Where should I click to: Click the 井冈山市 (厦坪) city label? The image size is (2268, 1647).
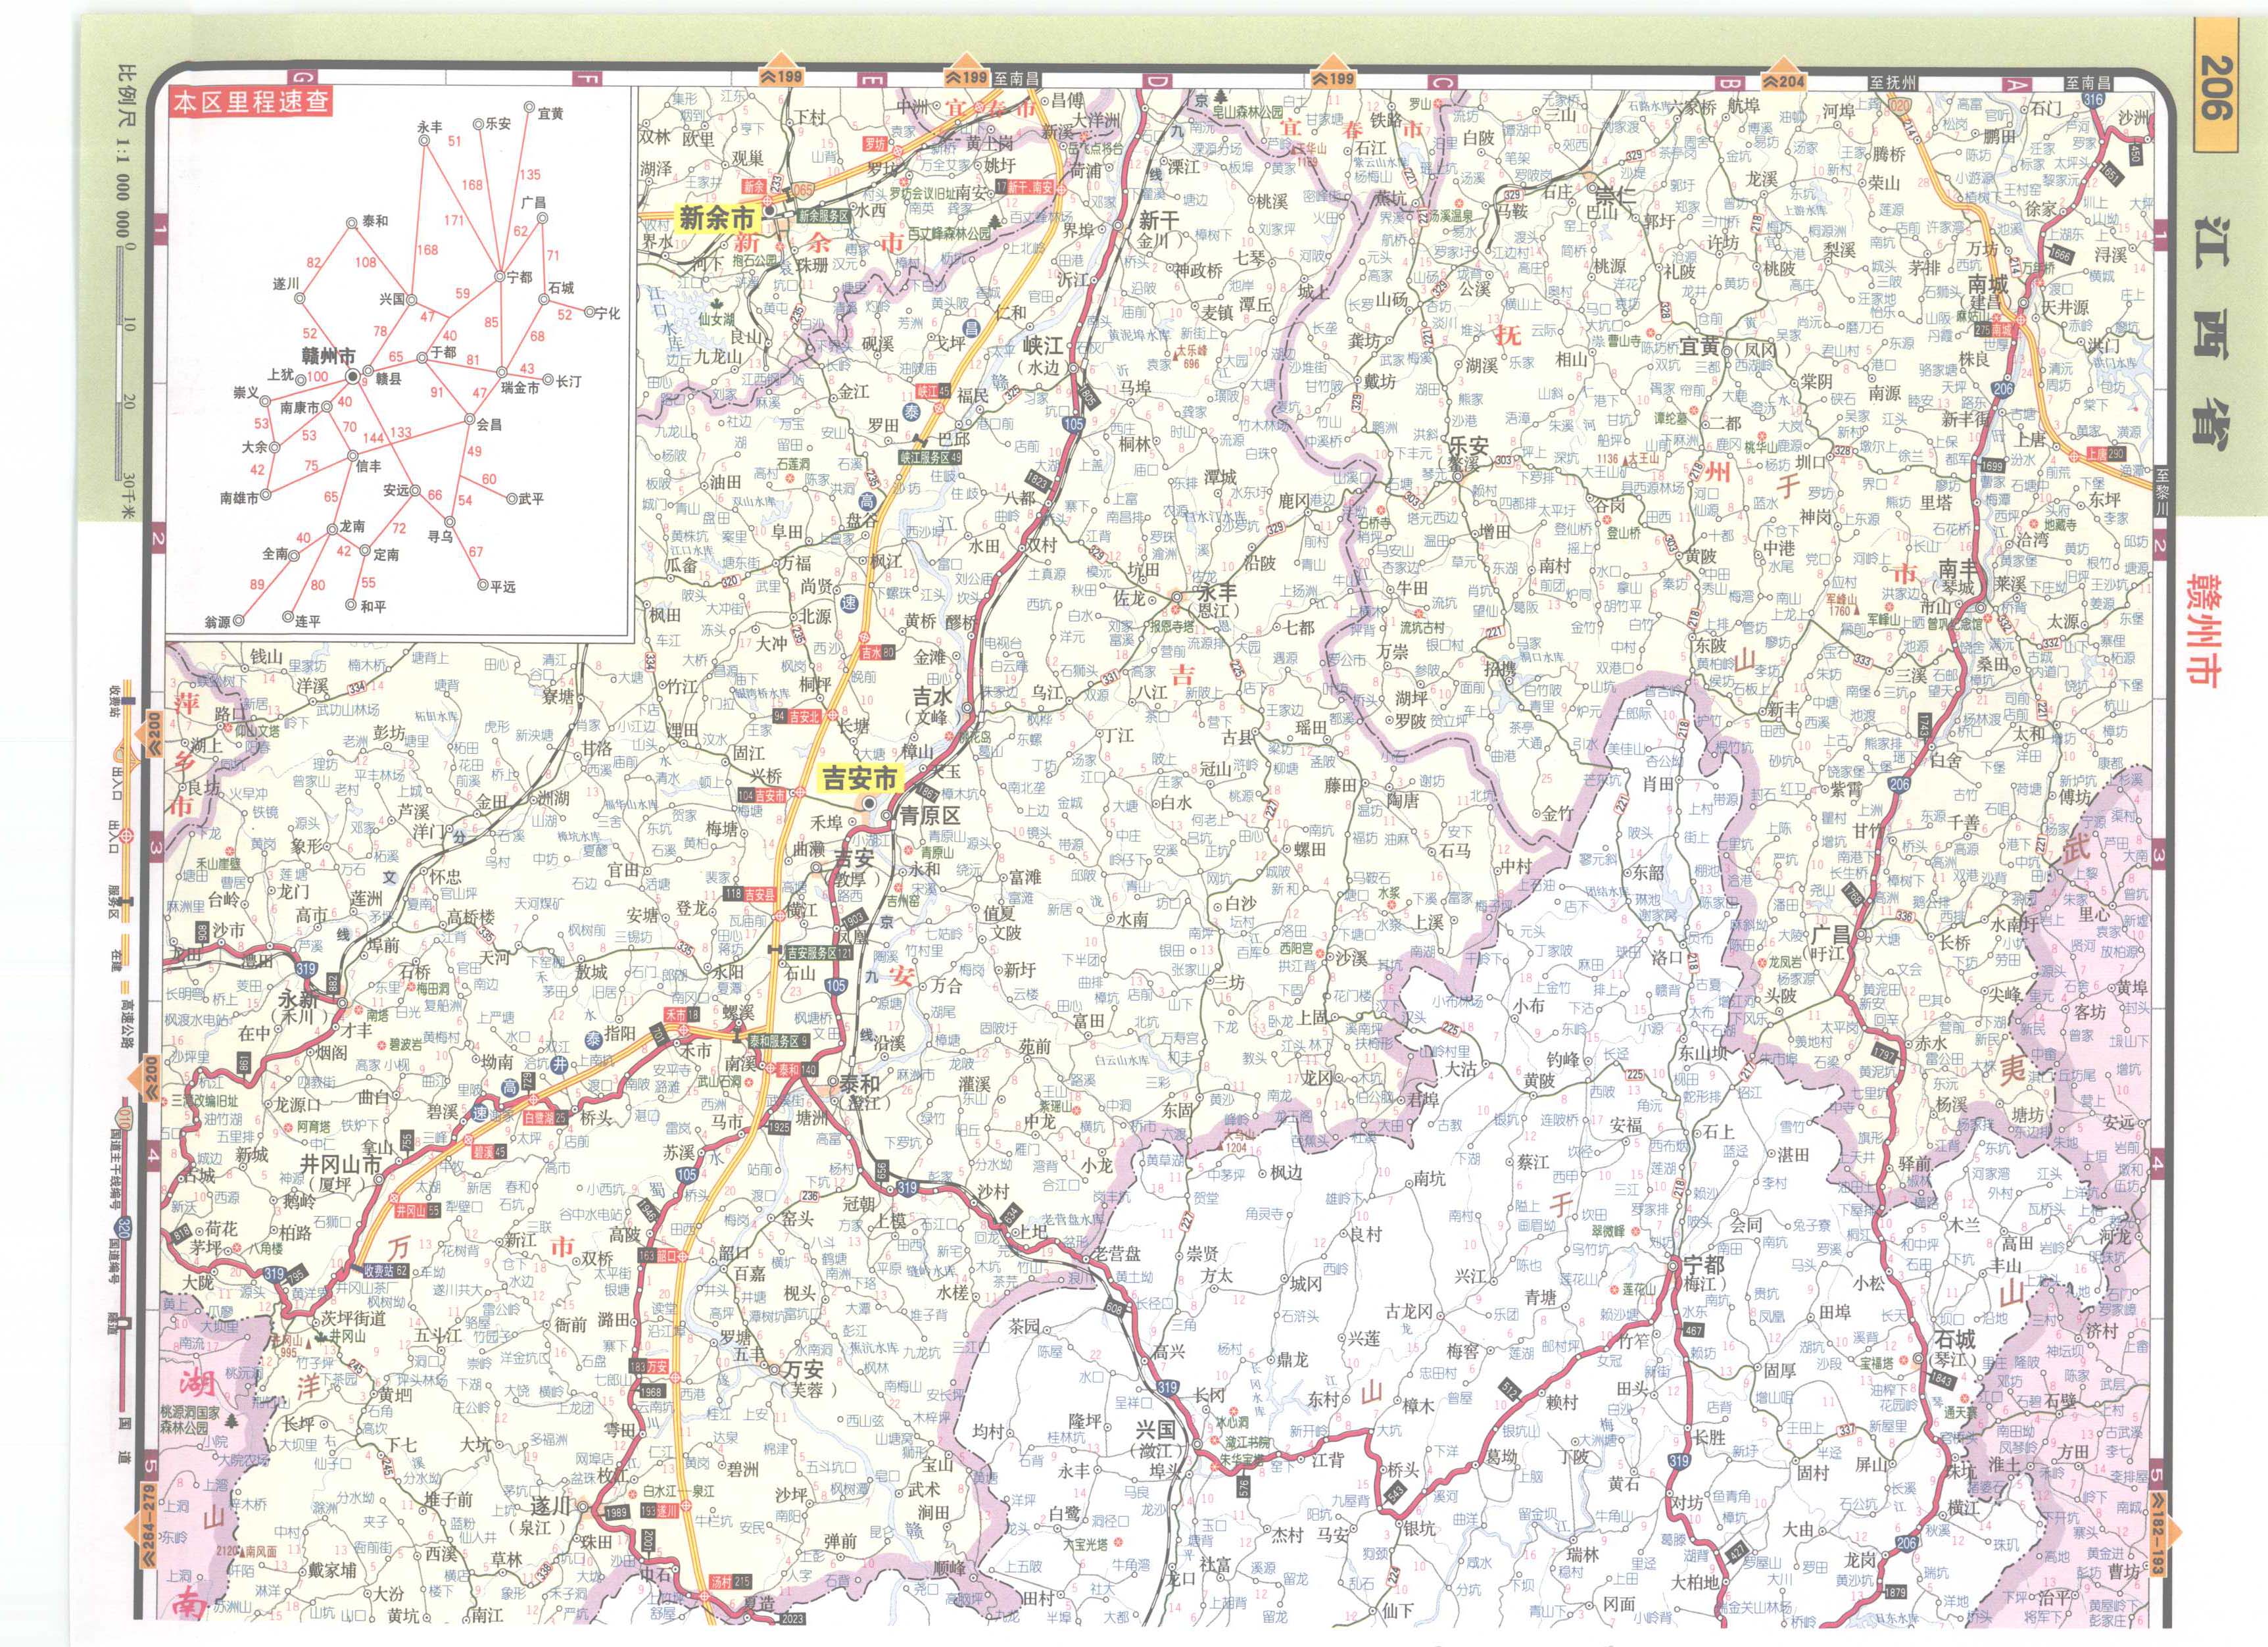pyautogui.click(x=341, y=1174)
